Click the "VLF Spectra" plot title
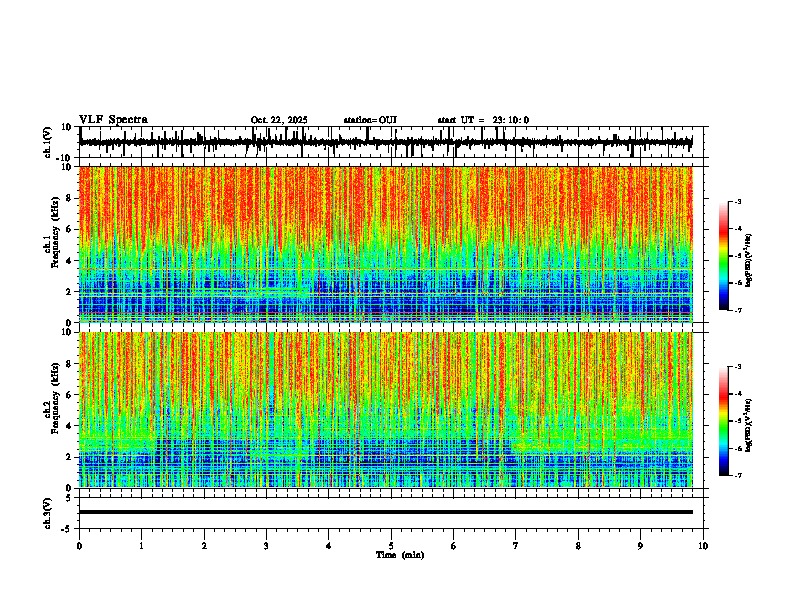 pos(114,120)
